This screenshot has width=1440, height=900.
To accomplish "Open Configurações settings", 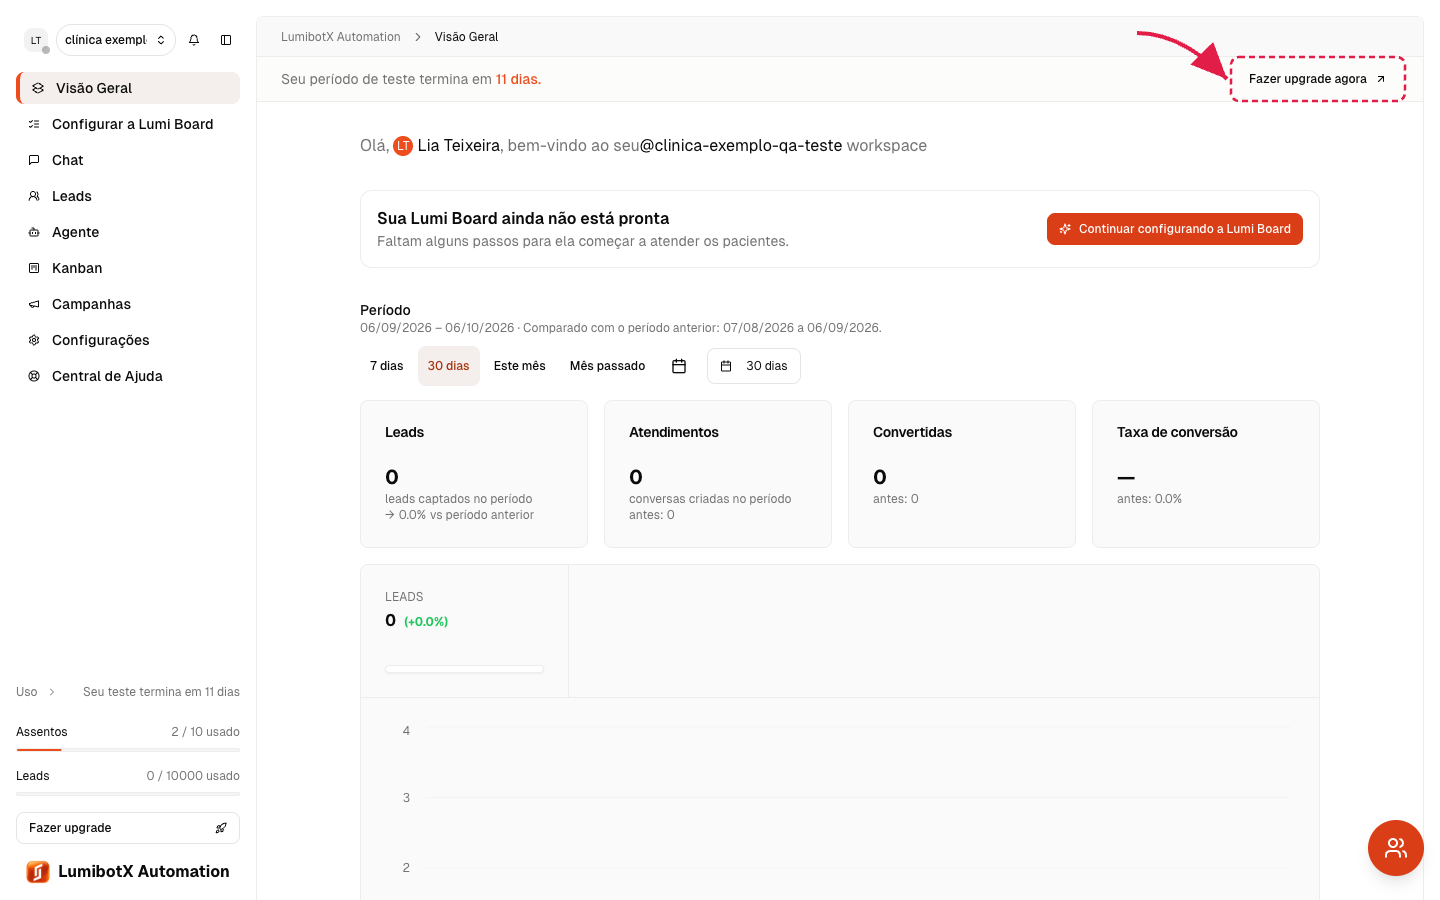I will pyautogui.click(x=128, y=340).
